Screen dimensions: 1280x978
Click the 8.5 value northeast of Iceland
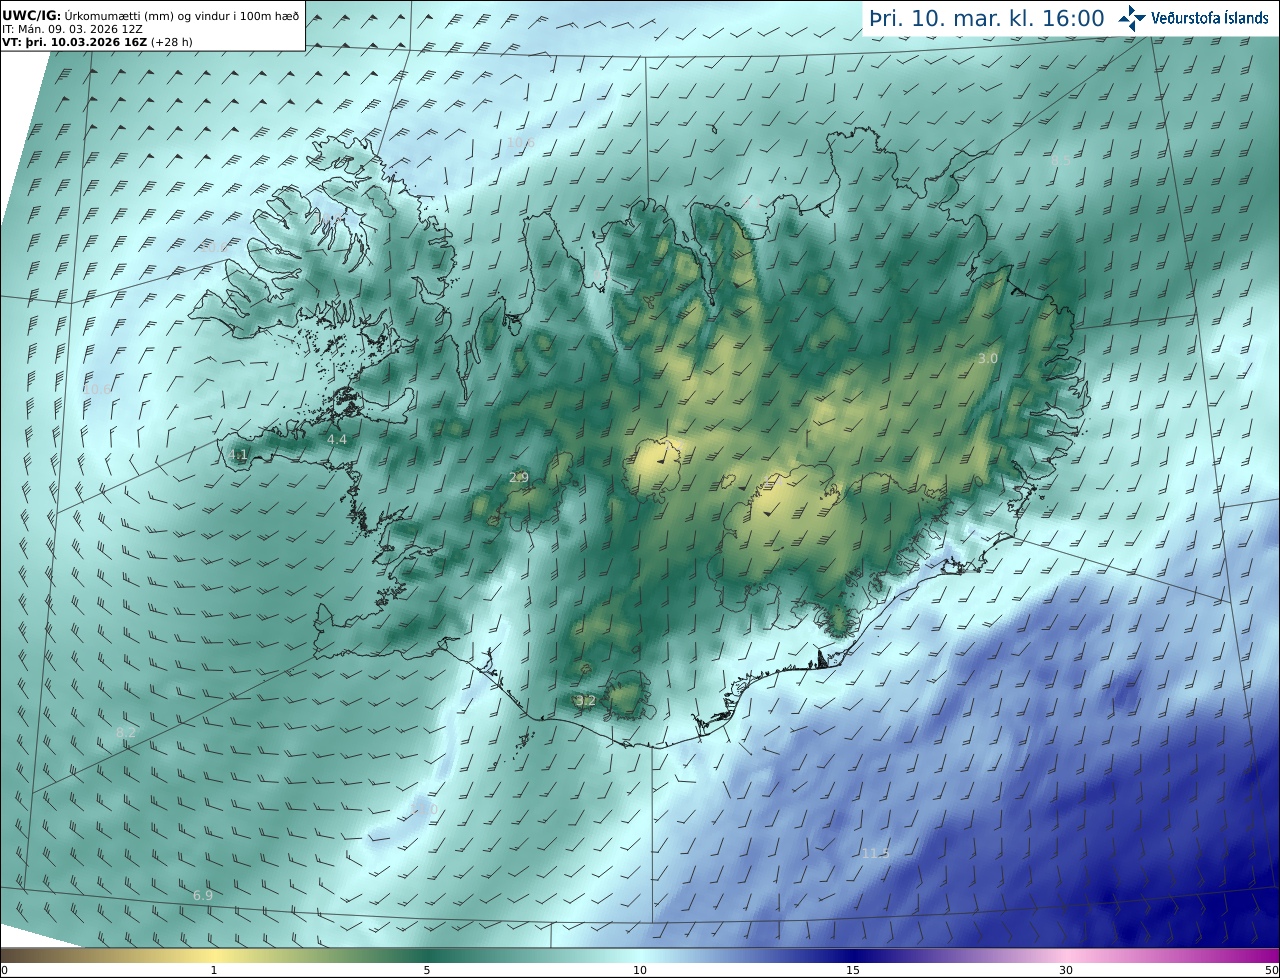pos(1059,160)
